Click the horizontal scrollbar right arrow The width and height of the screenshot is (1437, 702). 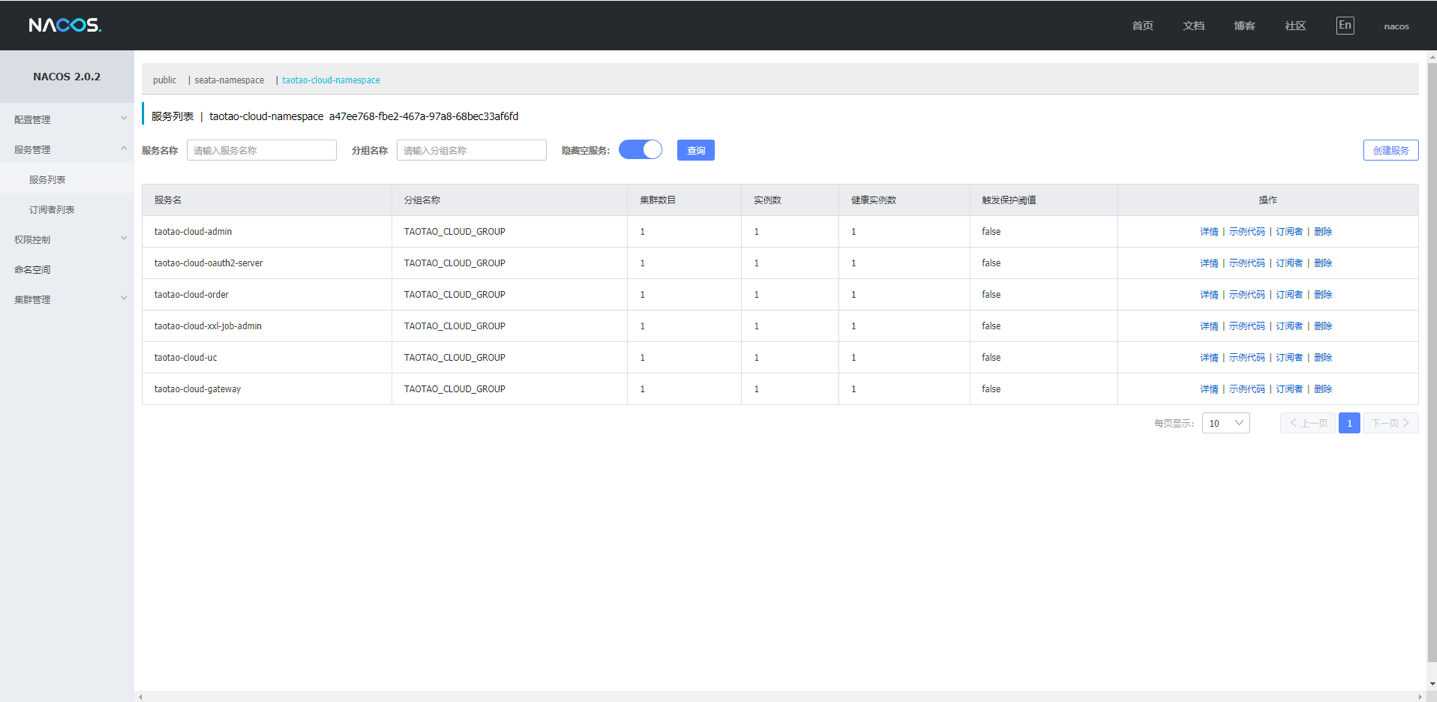1420,696
